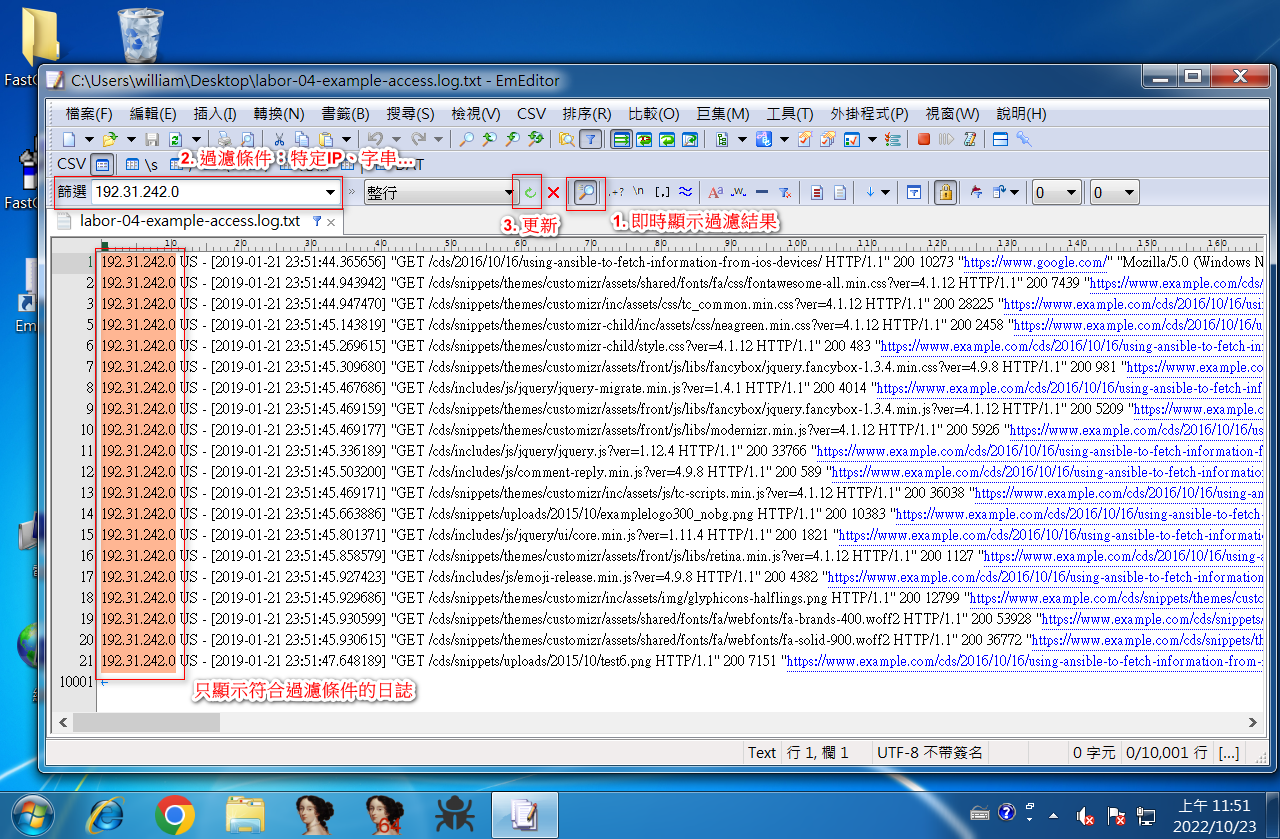Image resolution: width=1280 pixels, height=839 pixels.
Task: Click the 0/10,001 行 status bar entry
Action: coord(1166,752)
